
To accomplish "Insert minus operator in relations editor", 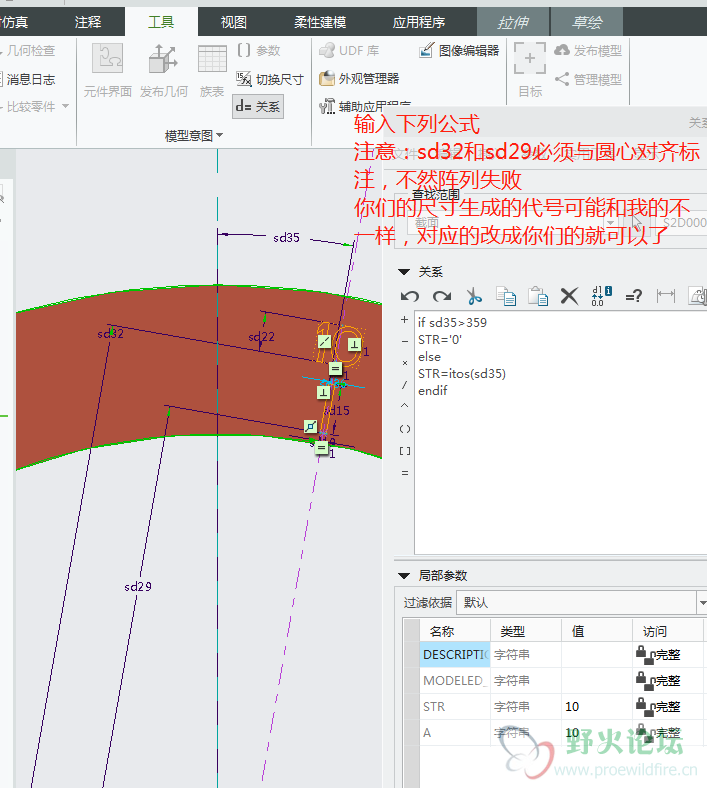I will click(x=405, y=341).
